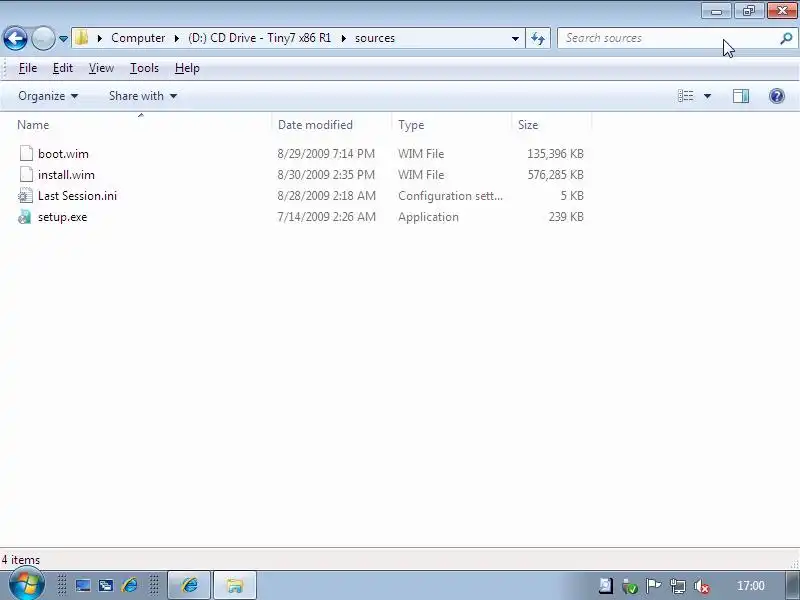This screenshot has height=600, width=800.
Task: Click the setup.exe file name
Action: [62, 217]
